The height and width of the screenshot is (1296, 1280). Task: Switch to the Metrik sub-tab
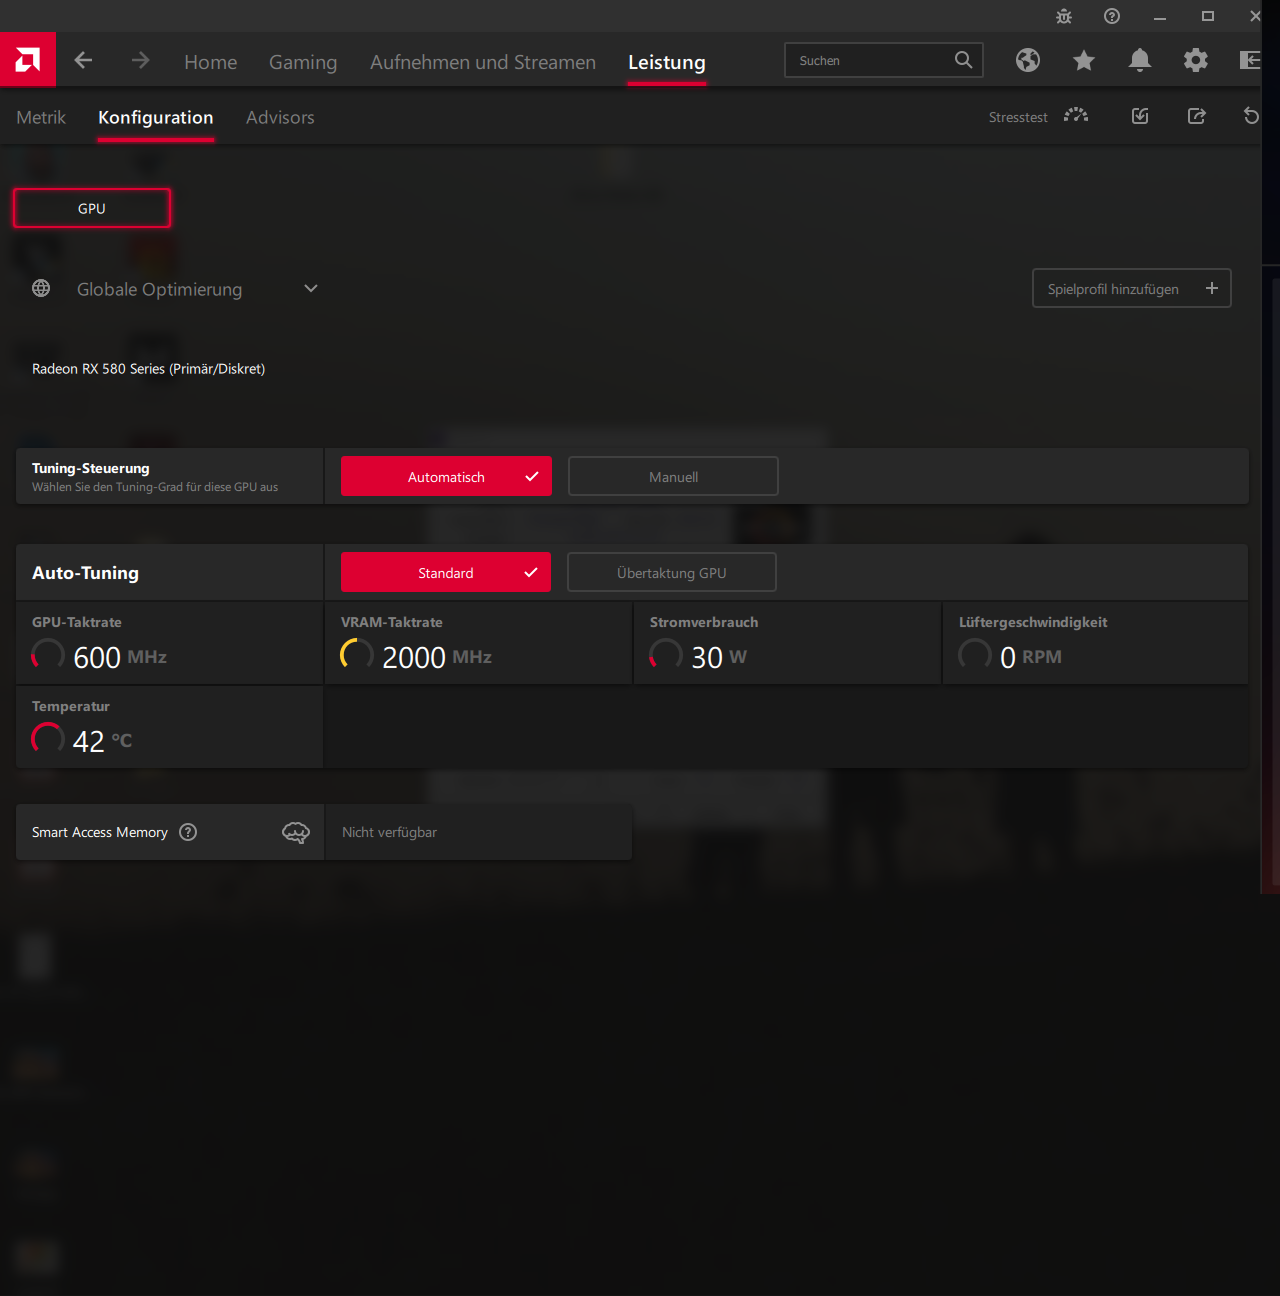[41, 117]
